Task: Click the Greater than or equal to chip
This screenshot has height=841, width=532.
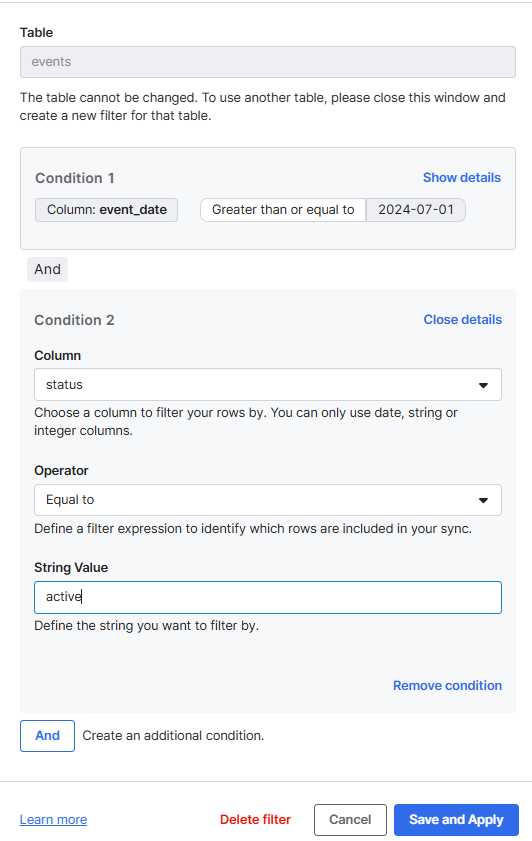Action: click(283, 210)
